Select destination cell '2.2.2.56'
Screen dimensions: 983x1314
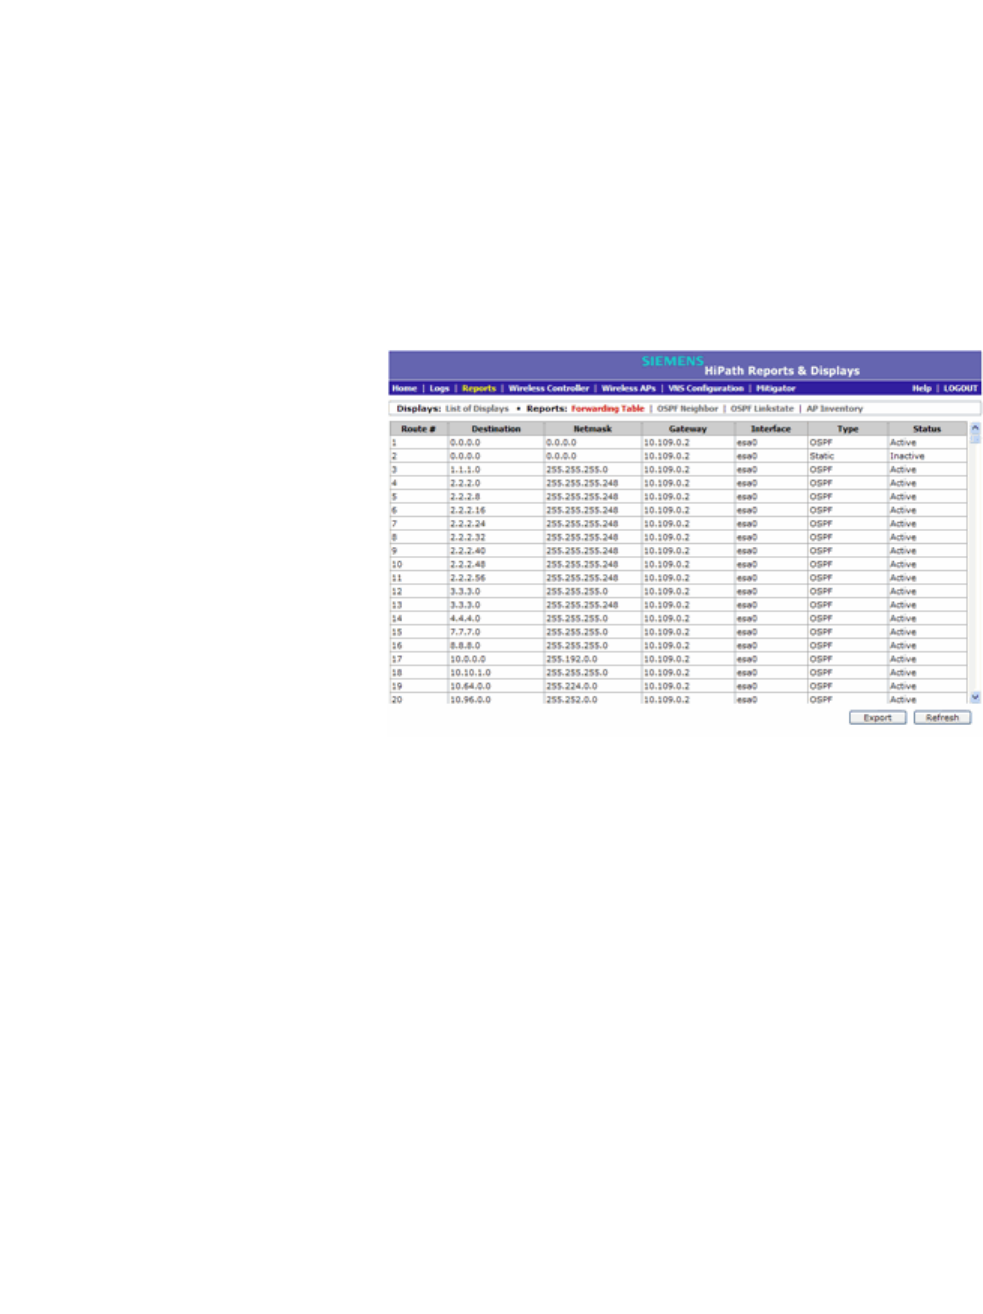point(496,578)
